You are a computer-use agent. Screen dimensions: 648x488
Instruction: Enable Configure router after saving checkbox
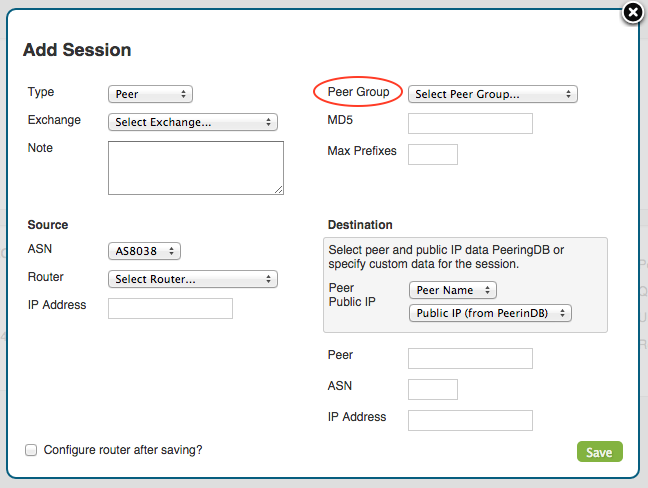point(31,450)
